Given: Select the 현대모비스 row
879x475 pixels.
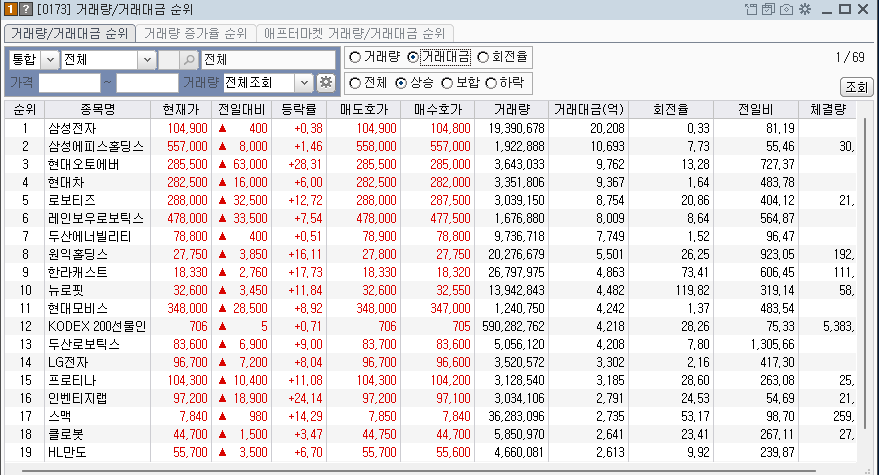Looking at the screenshot, I should click(x=431, y=308).
